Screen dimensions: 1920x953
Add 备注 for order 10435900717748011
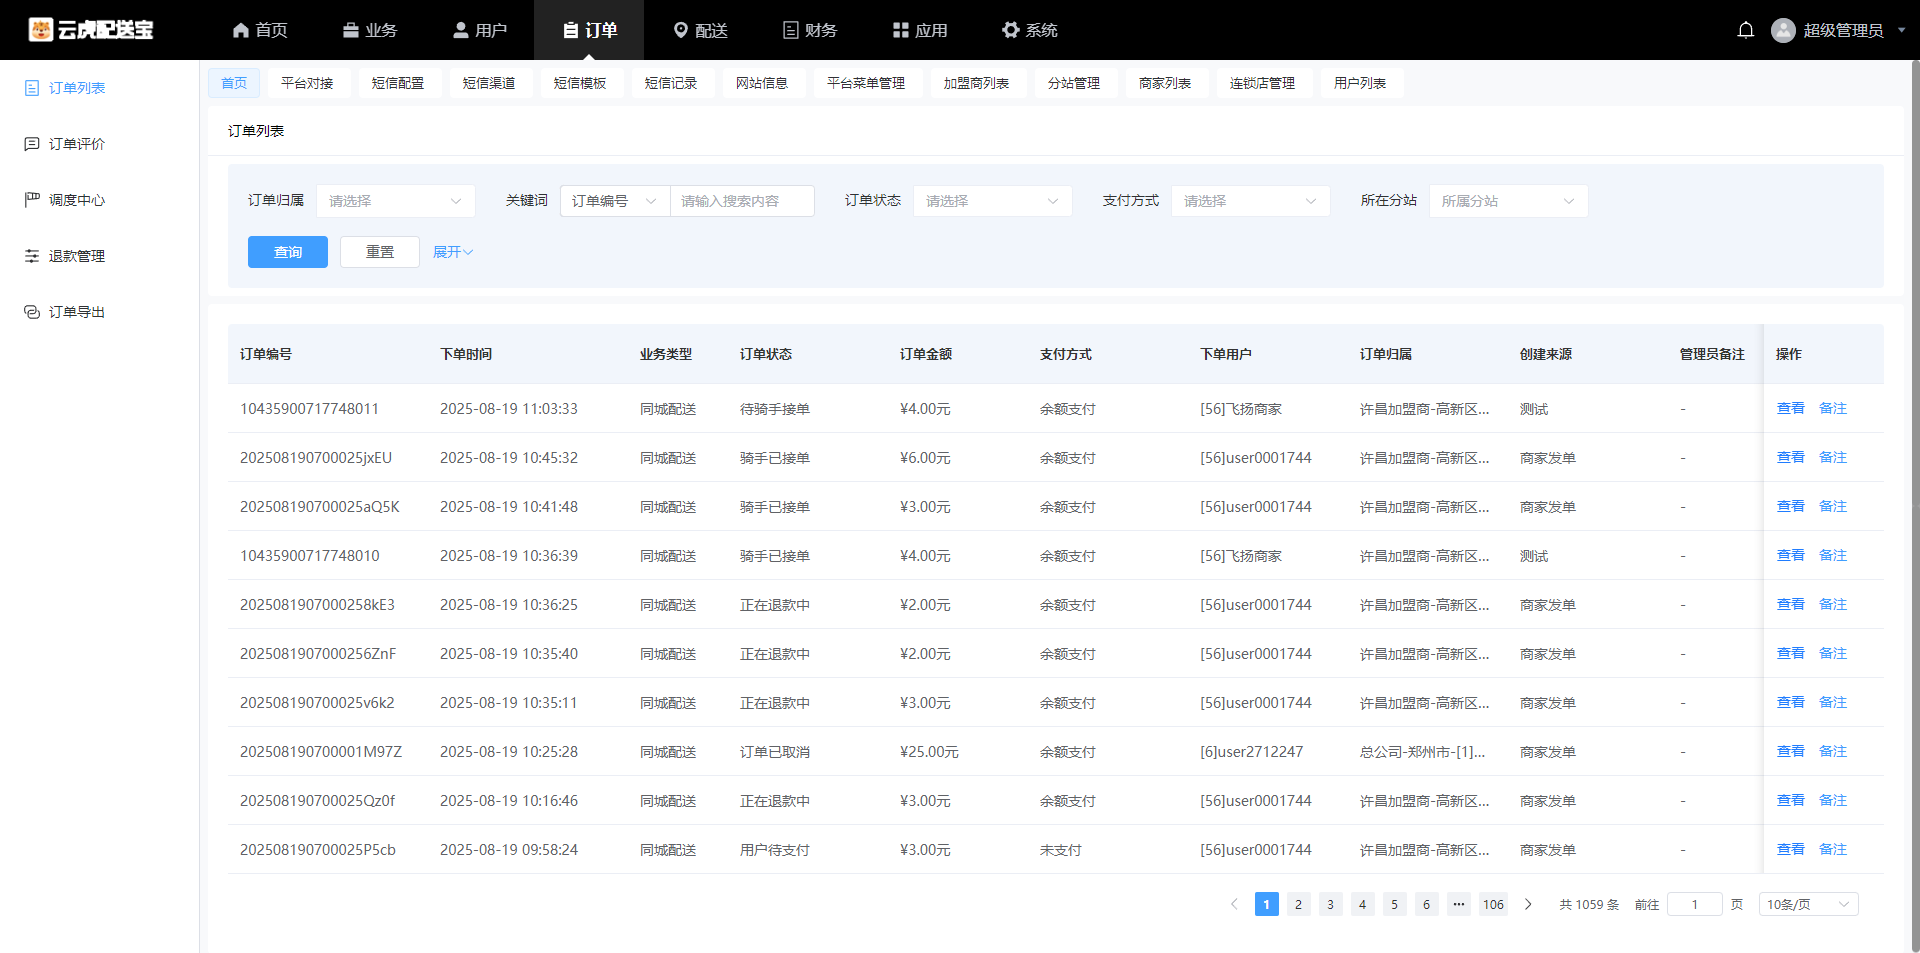[x=1832, y=408]
